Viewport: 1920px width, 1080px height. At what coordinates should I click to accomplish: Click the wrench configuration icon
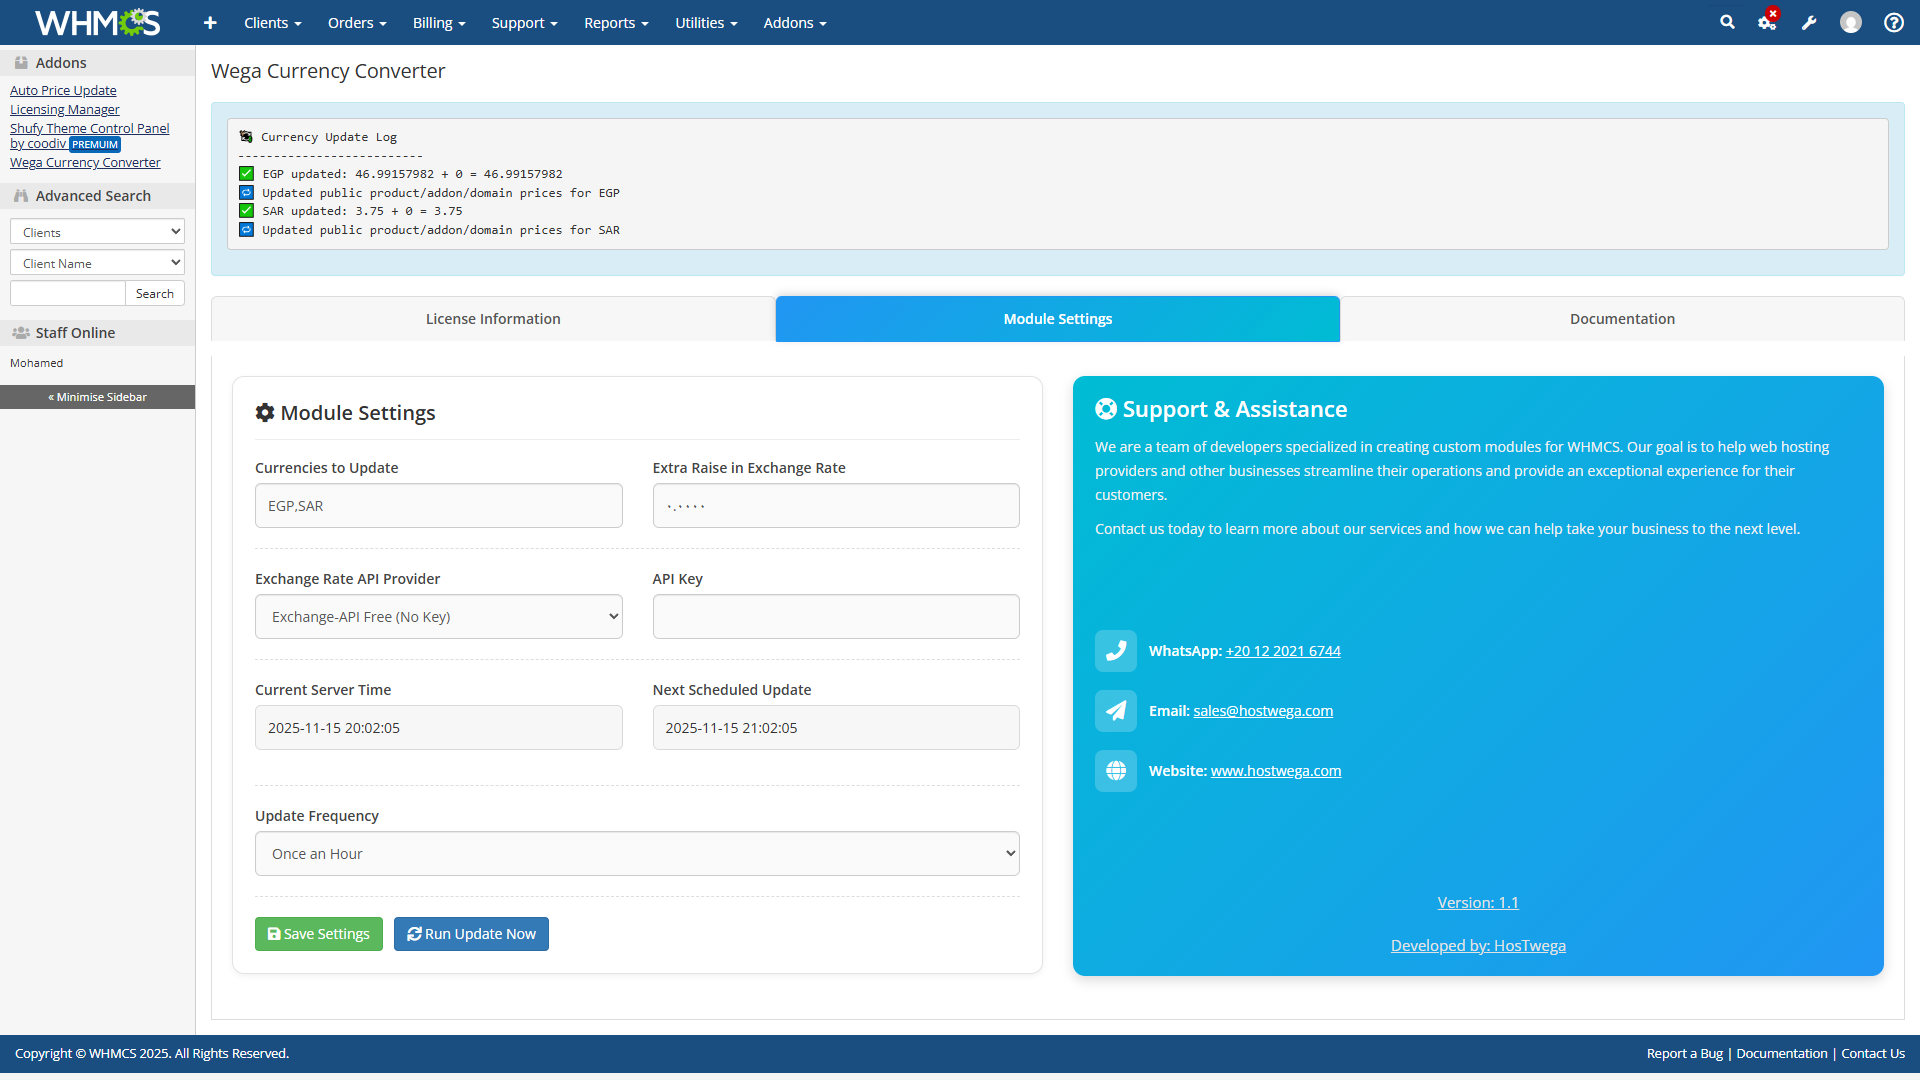pos(1809,22)
